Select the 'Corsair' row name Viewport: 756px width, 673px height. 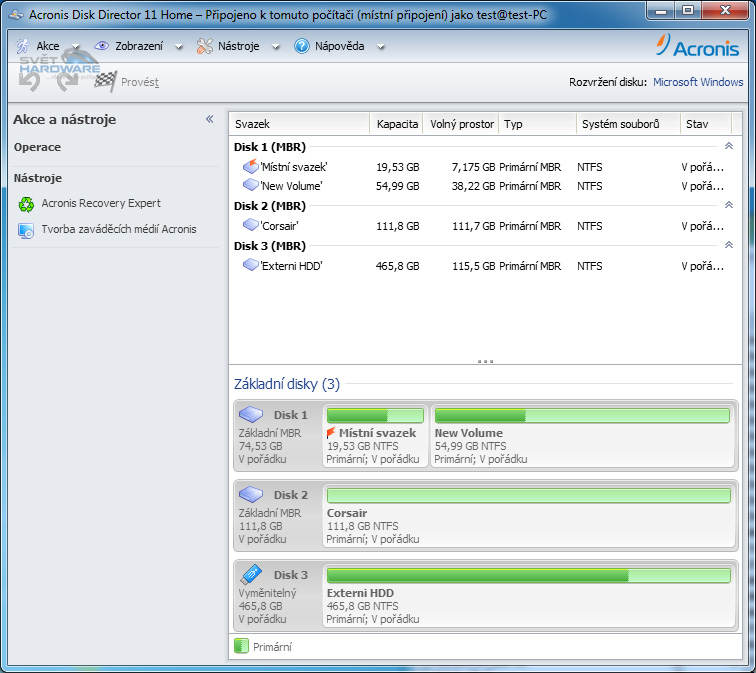tap(279, 226)
